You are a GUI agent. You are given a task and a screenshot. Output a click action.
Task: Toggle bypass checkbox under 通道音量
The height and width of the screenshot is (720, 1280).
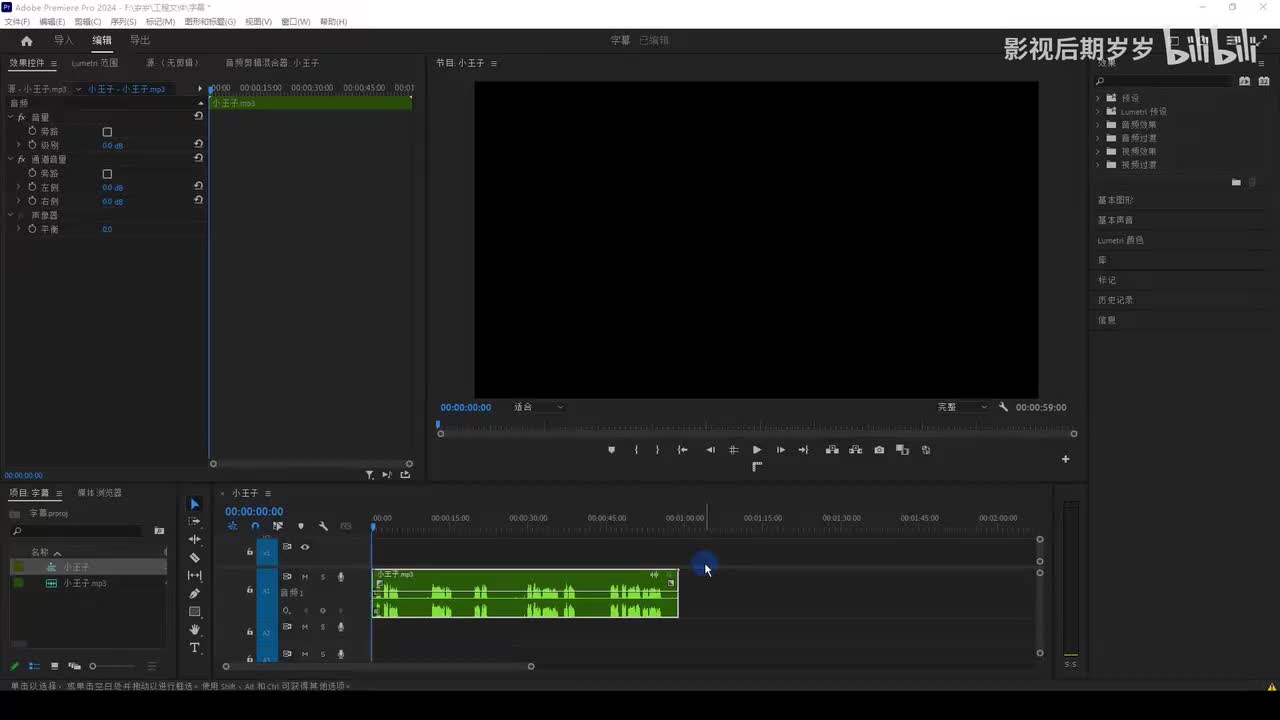(107, 174)
